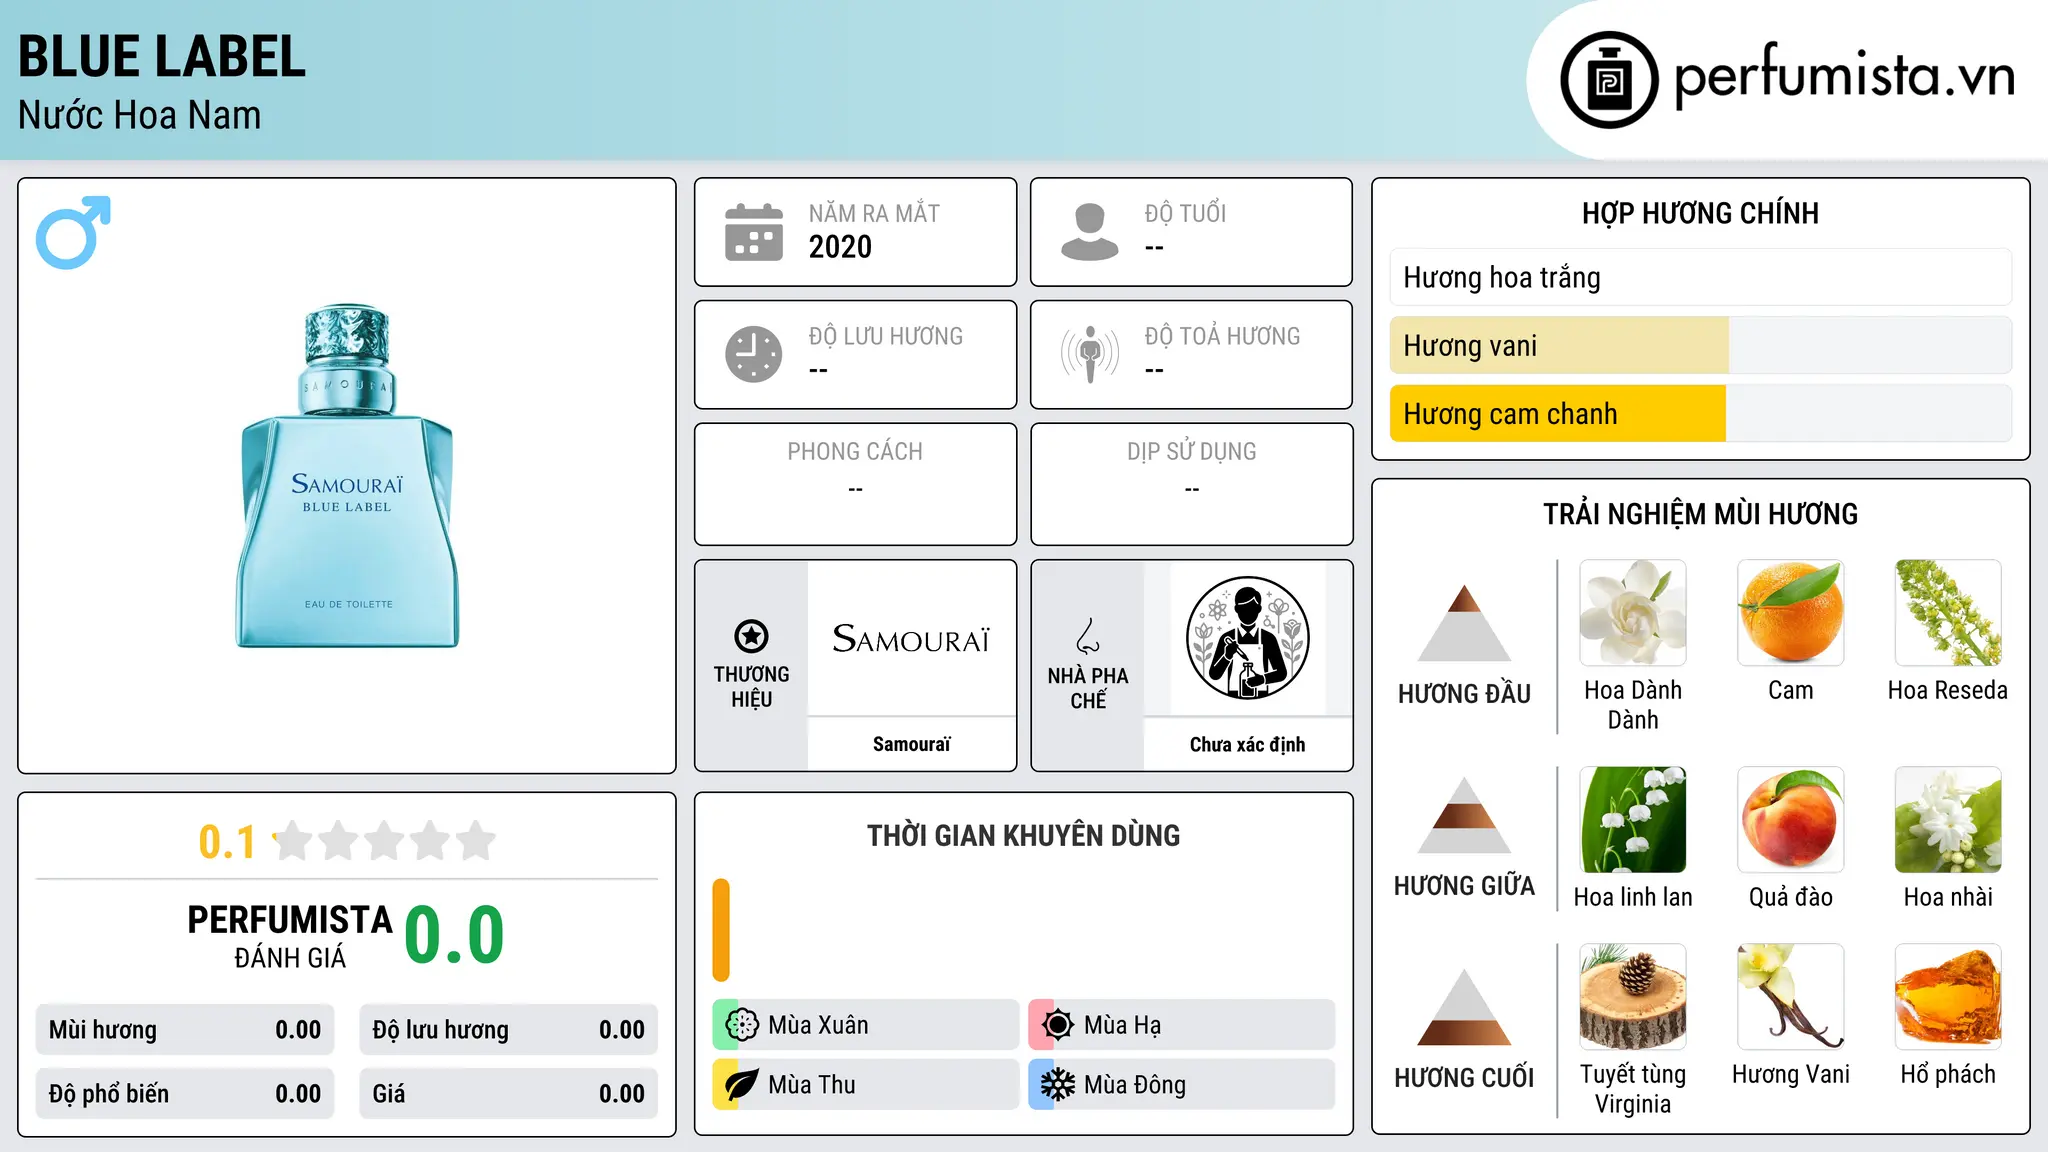Click the Giá score box

click(508, 1094)
